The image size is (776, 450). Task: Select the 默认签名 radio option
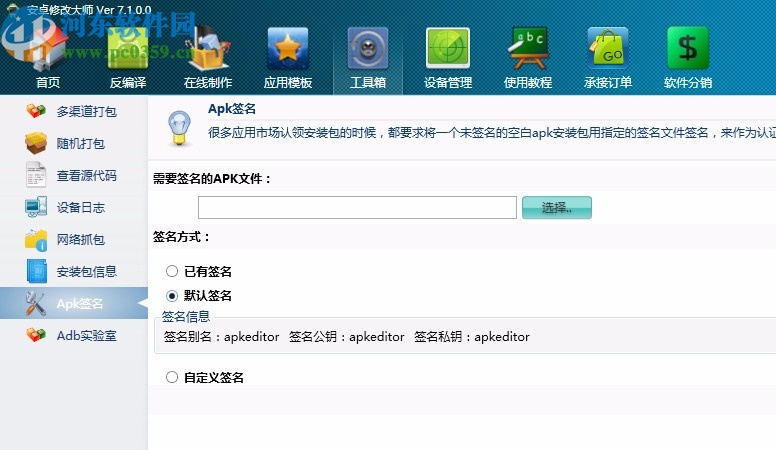tap(172, 296)
